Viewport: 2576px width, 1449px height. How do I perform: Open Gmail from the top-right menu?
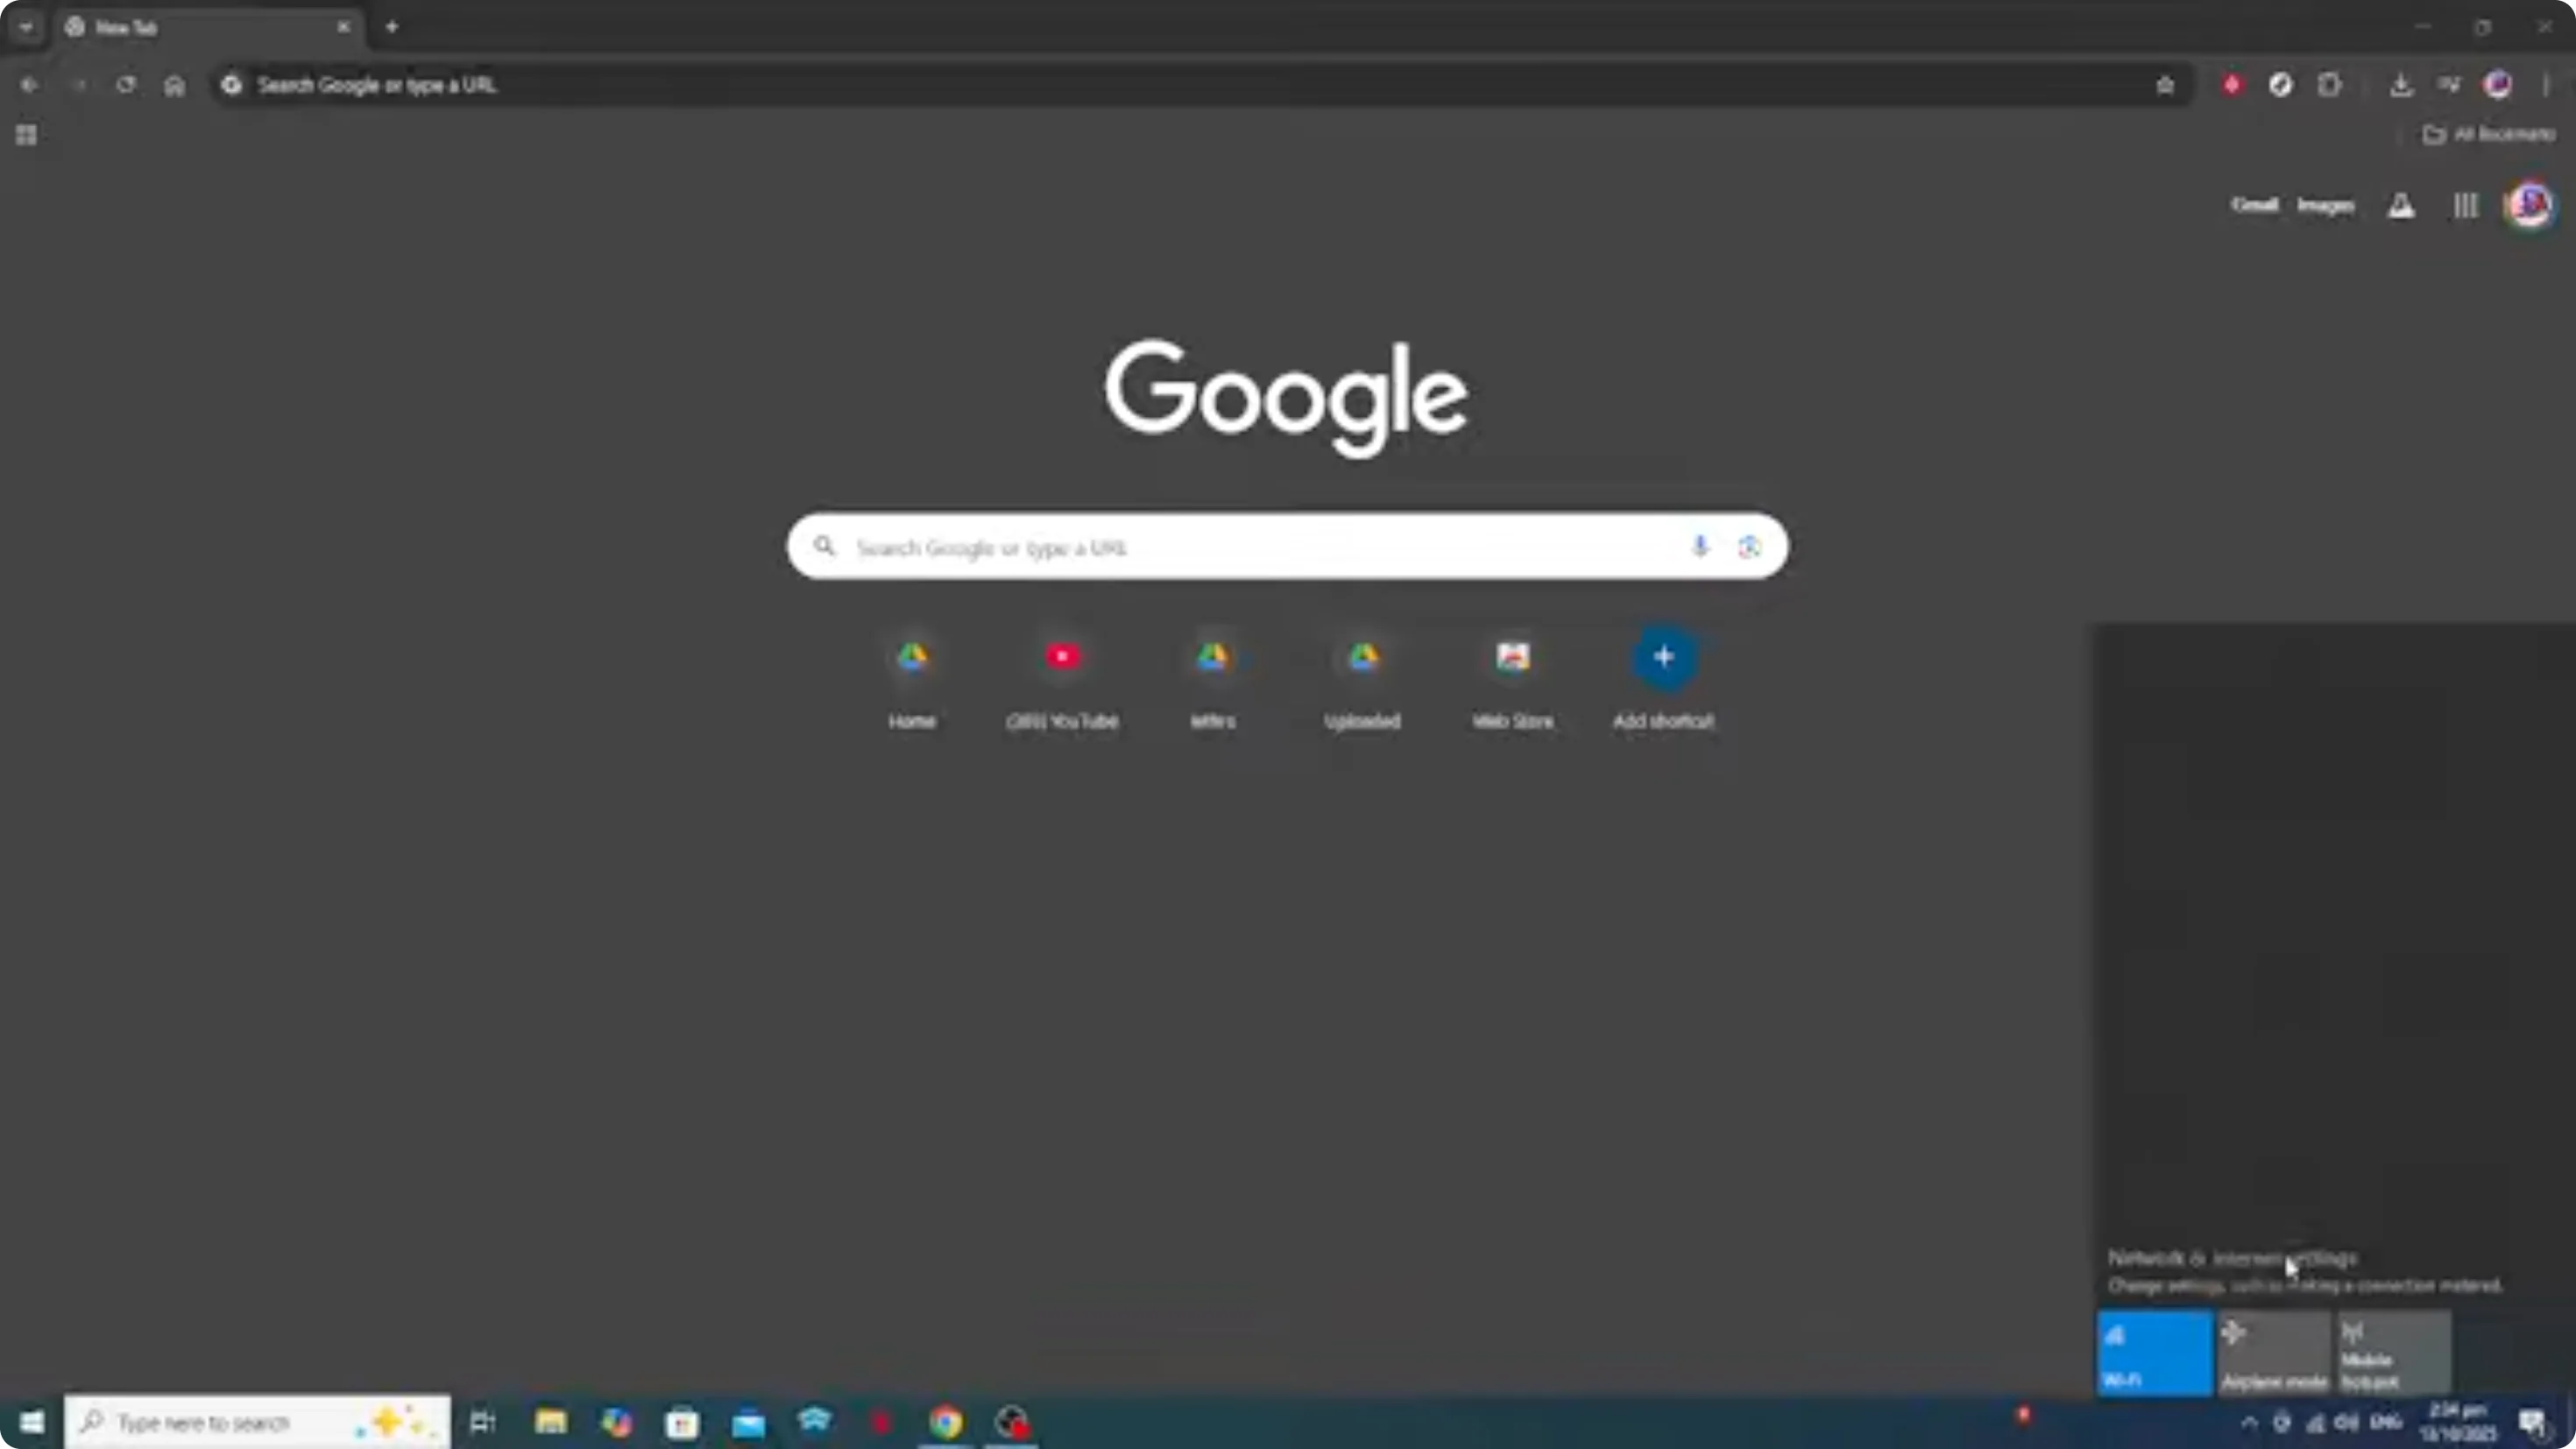(2255, 205)
